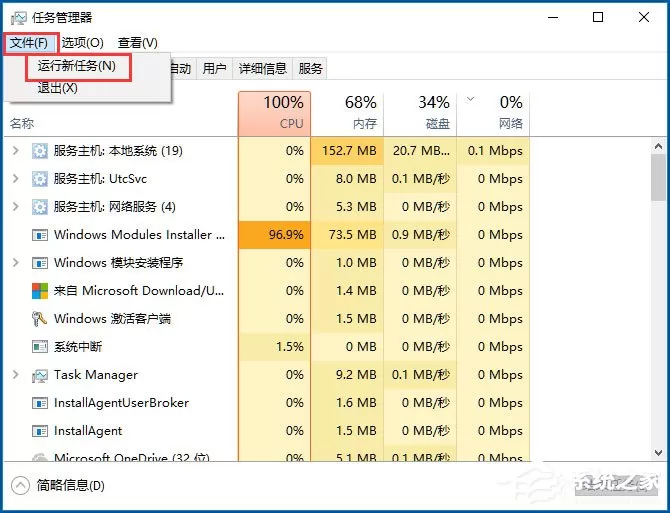This screenshot has width=670, height=513.
Task: Expand the 服务主机: 网络服务 (4) group
Action: click(16, 207)
